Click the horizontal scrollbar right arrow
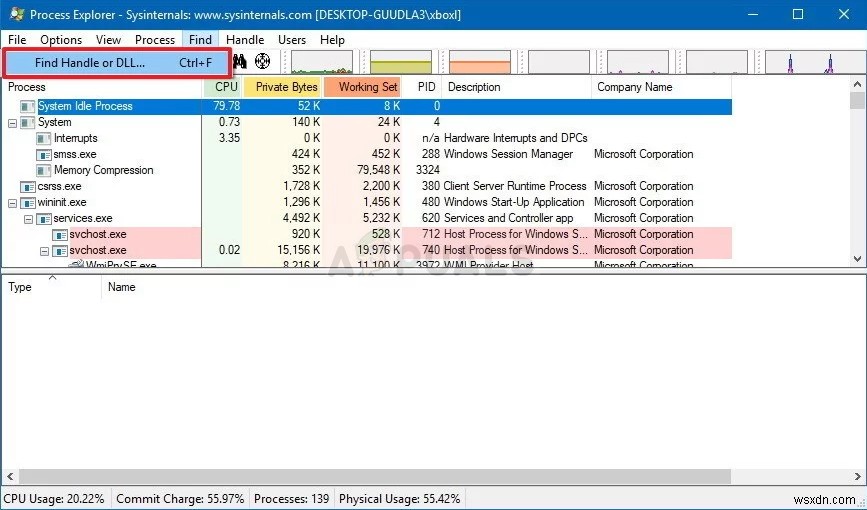Viewport: 867px width, 510px height. tap(858, 476)
